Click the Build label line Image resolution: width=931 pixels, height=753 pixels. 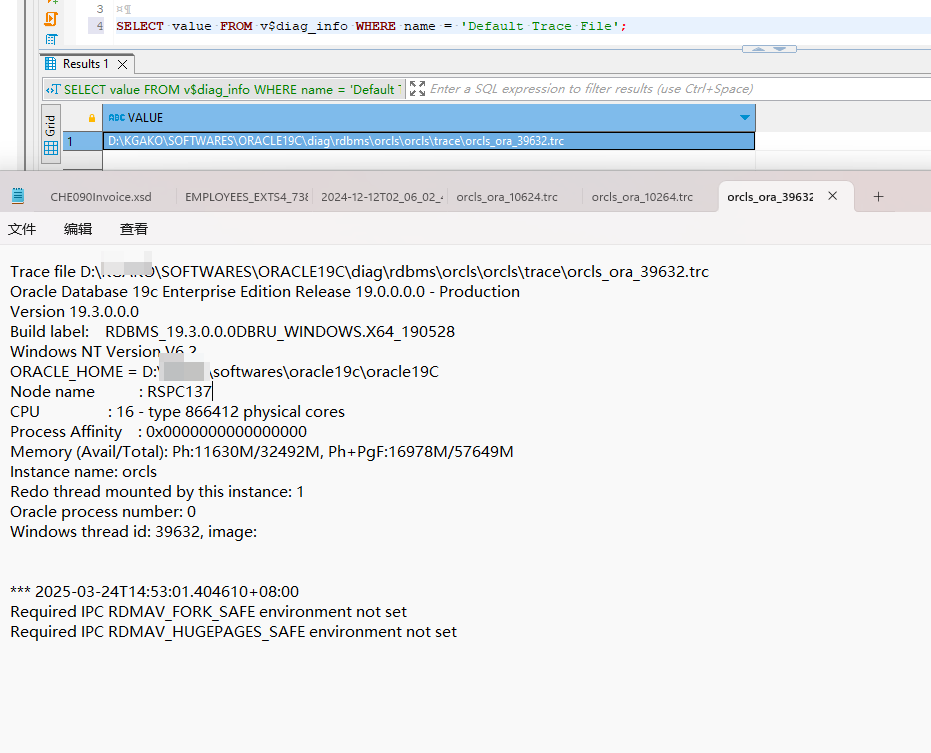[x=232, y=331]
